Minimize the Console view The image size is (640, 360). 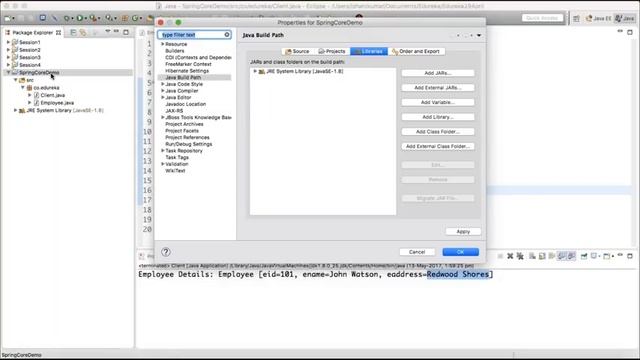pyautogui.click(x=620, y=255)
